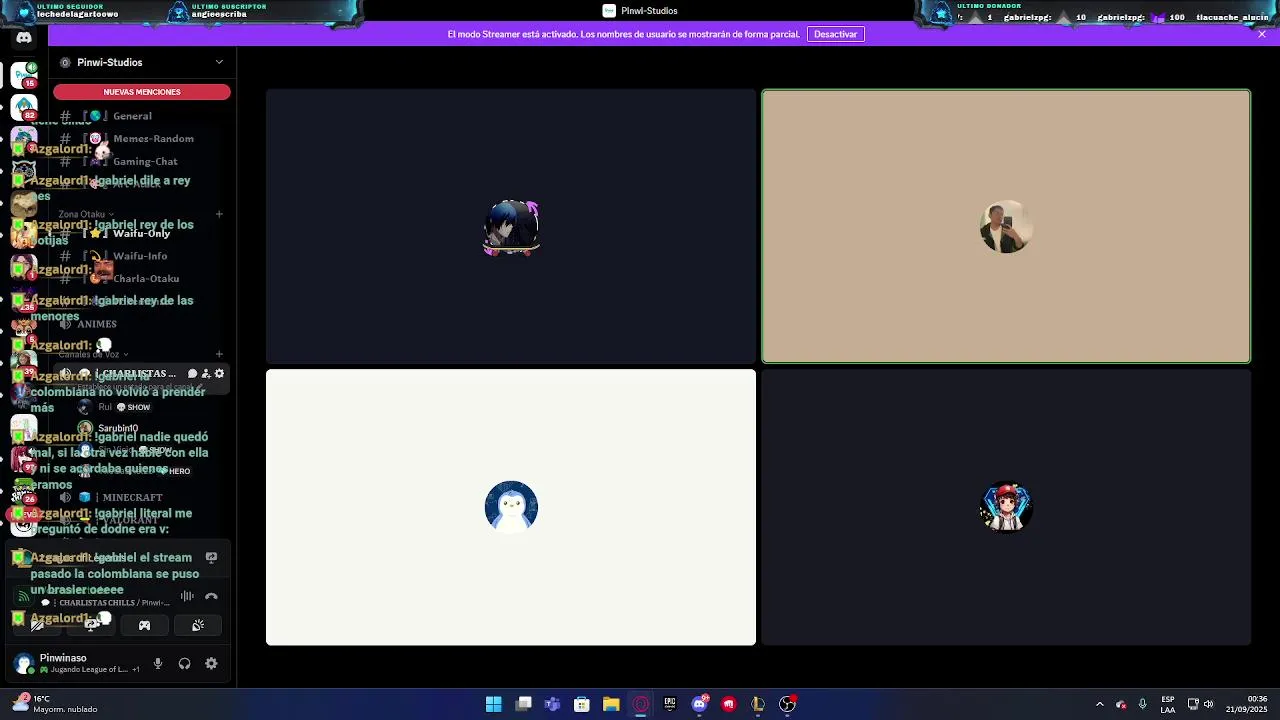Screen dimensions: 1280x720
Task: Open weather widget showing 16°C
Action: (x=55, y=704)
